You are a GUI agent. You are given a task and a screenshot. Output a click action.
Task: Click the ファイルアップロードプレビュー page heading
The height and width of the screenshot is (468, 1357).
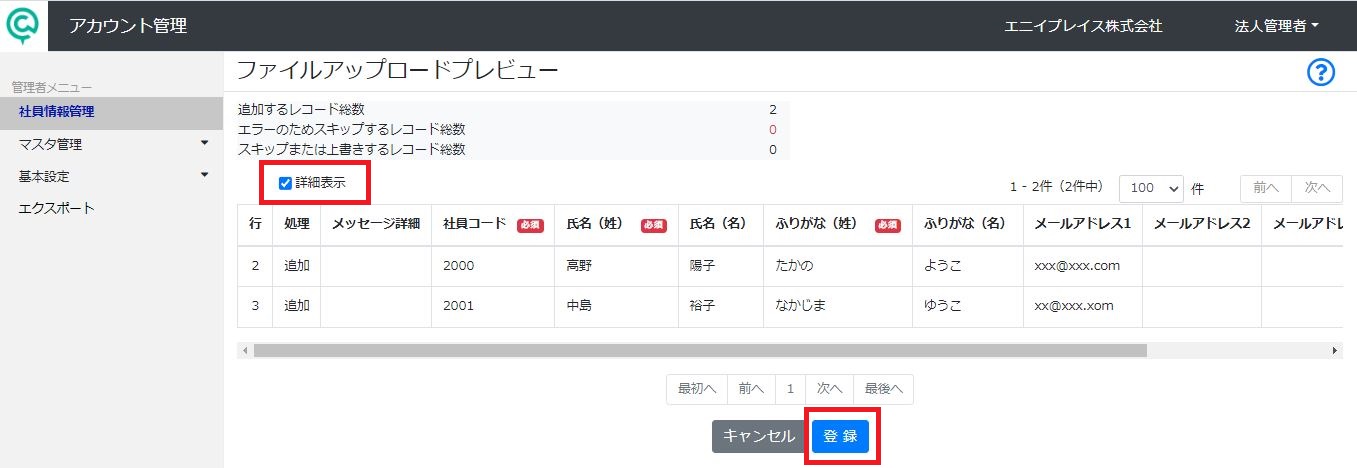[397, 70]
